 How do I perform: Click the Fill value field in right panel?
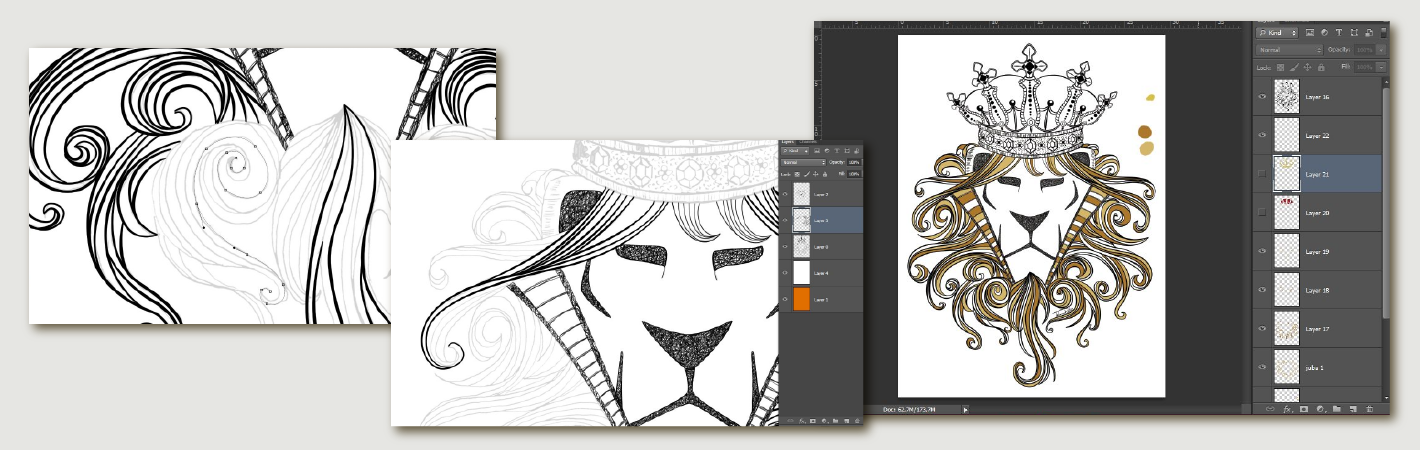tap(1364, 67)
